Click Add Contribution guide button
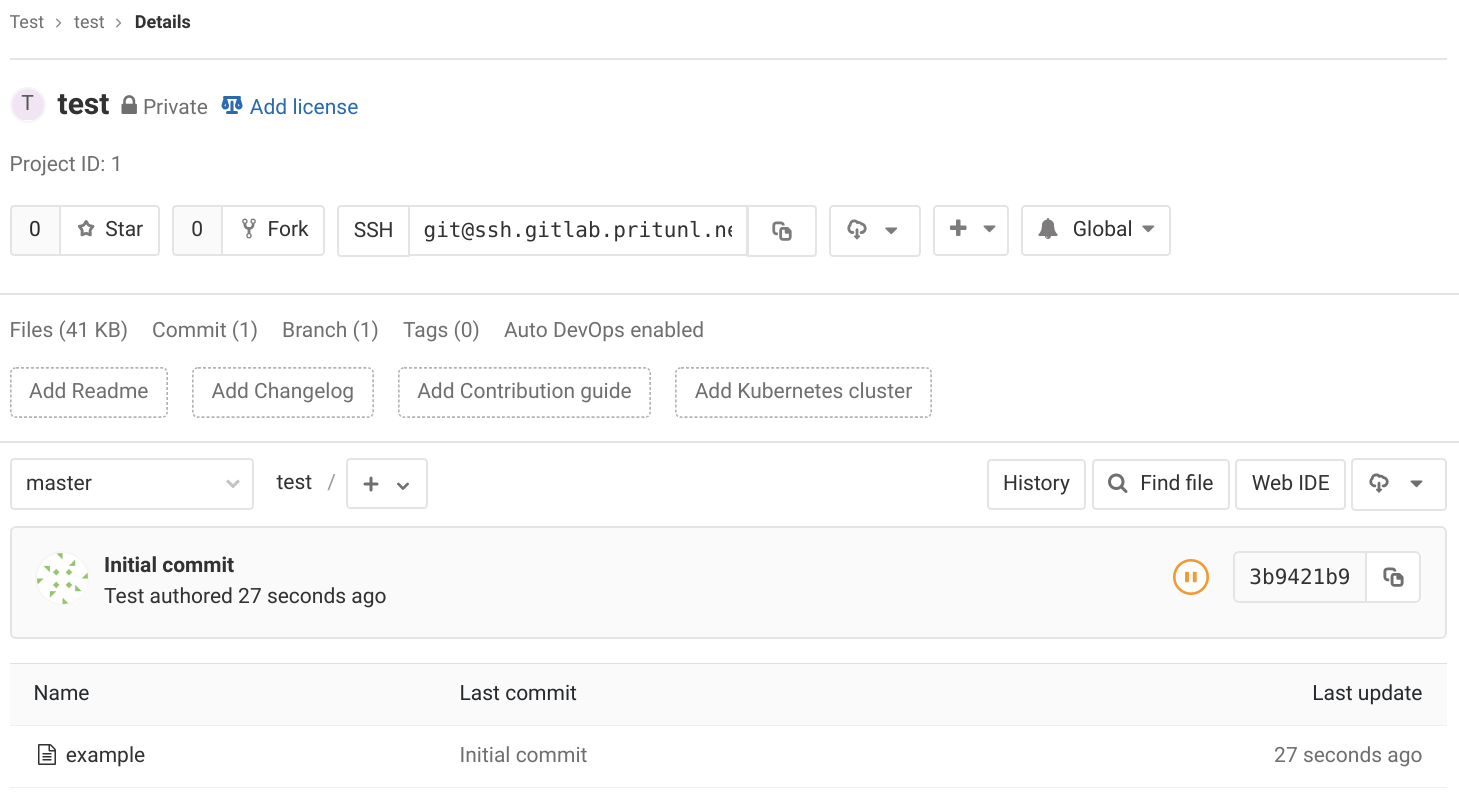Viewport: 1459px width, 802px height. tap(524, 392)
